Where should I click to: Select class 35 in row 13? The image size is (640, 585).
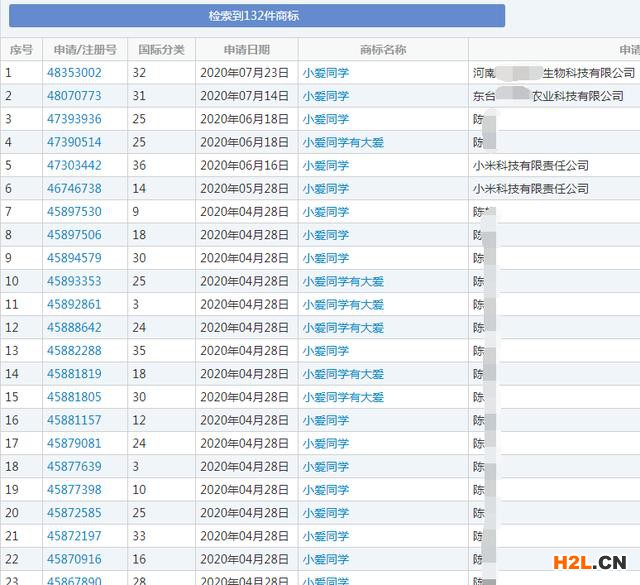pos(139,351)
